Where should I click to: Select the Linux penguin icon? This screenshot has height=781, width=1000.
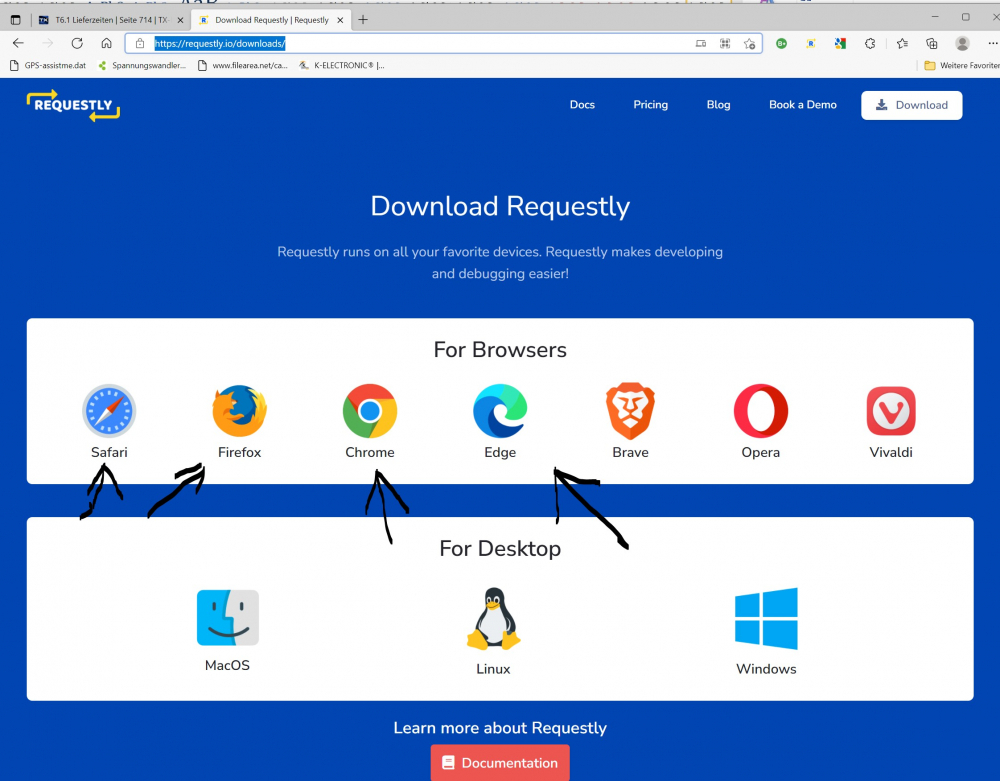coord(494,618)
